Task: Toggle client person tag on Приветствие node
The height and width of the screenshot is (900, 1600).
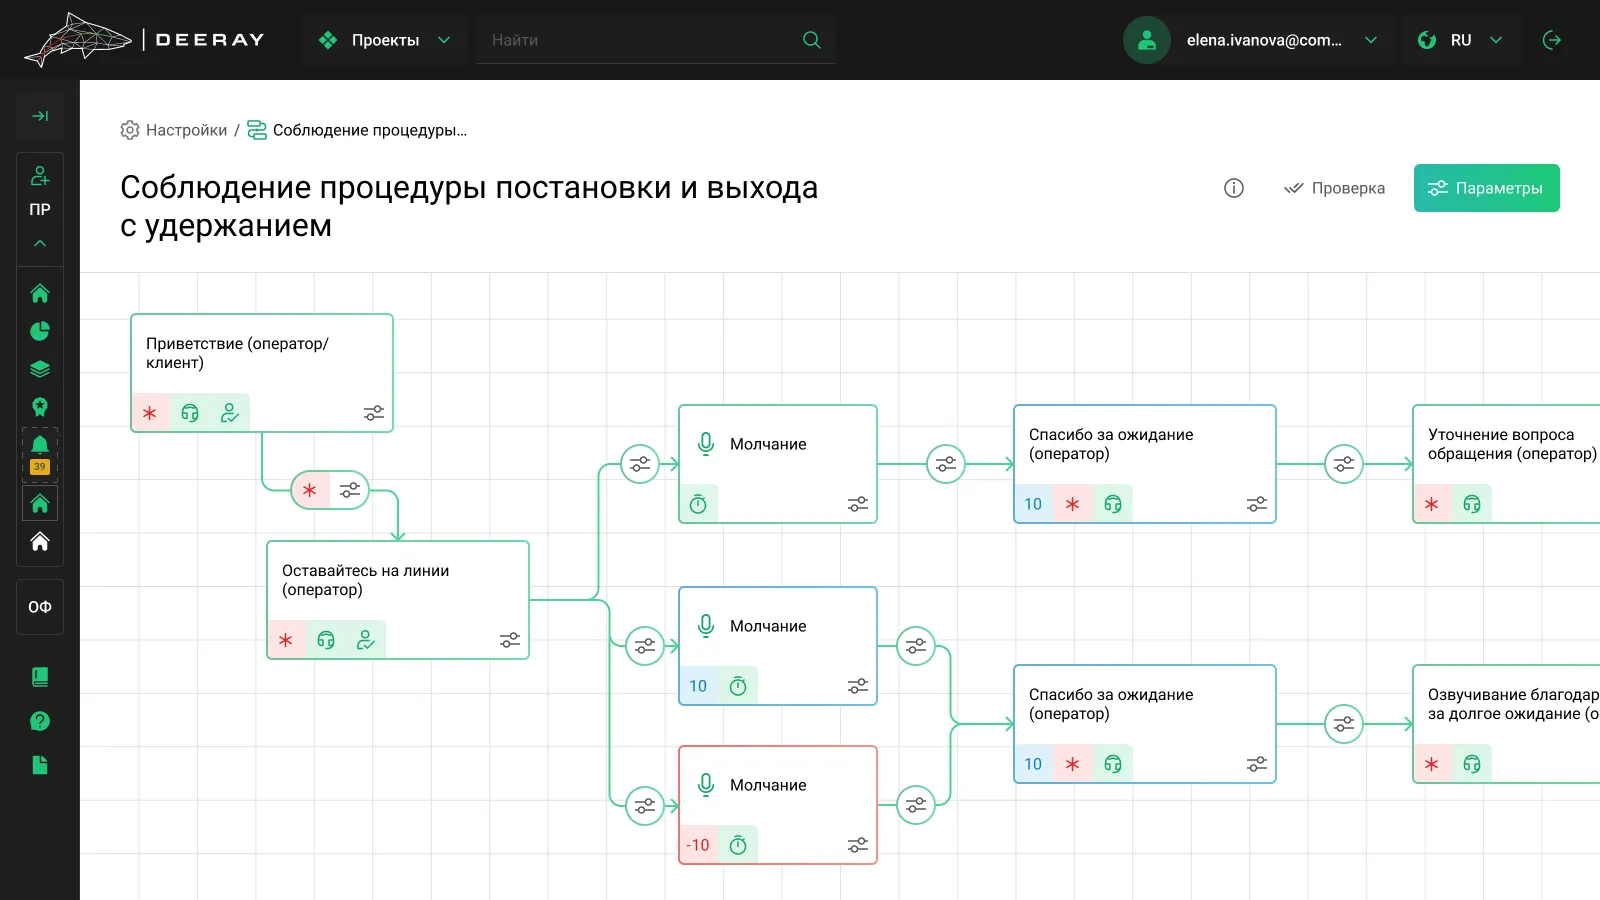Action: (230, 413)
